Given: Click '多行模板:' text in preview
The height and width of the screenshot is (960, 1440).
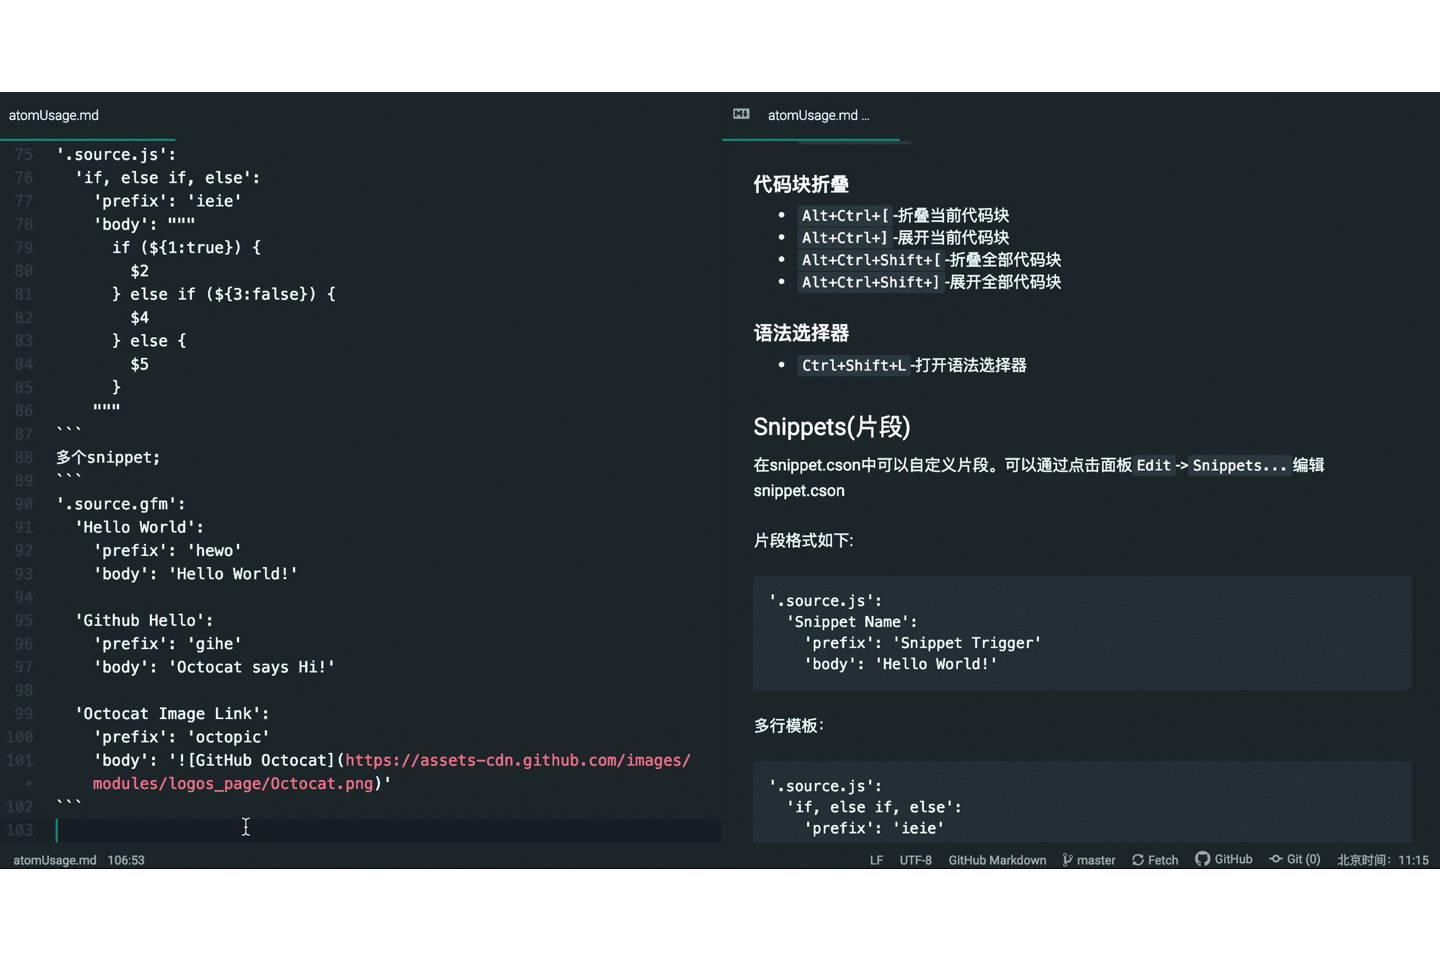Looking at the screenshot, I should tap(788, 725).
